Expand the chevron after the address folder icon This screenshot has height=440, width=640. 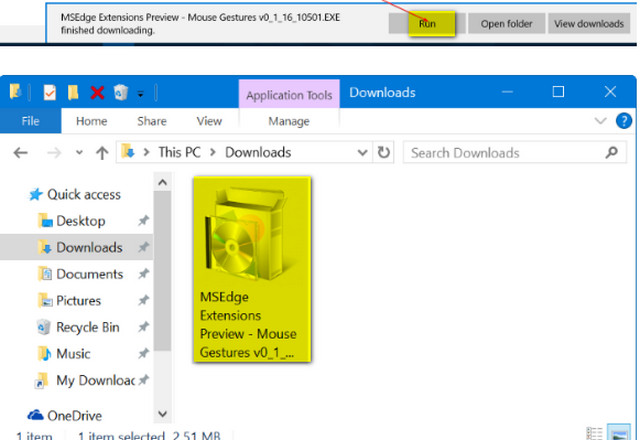point(146,153)
